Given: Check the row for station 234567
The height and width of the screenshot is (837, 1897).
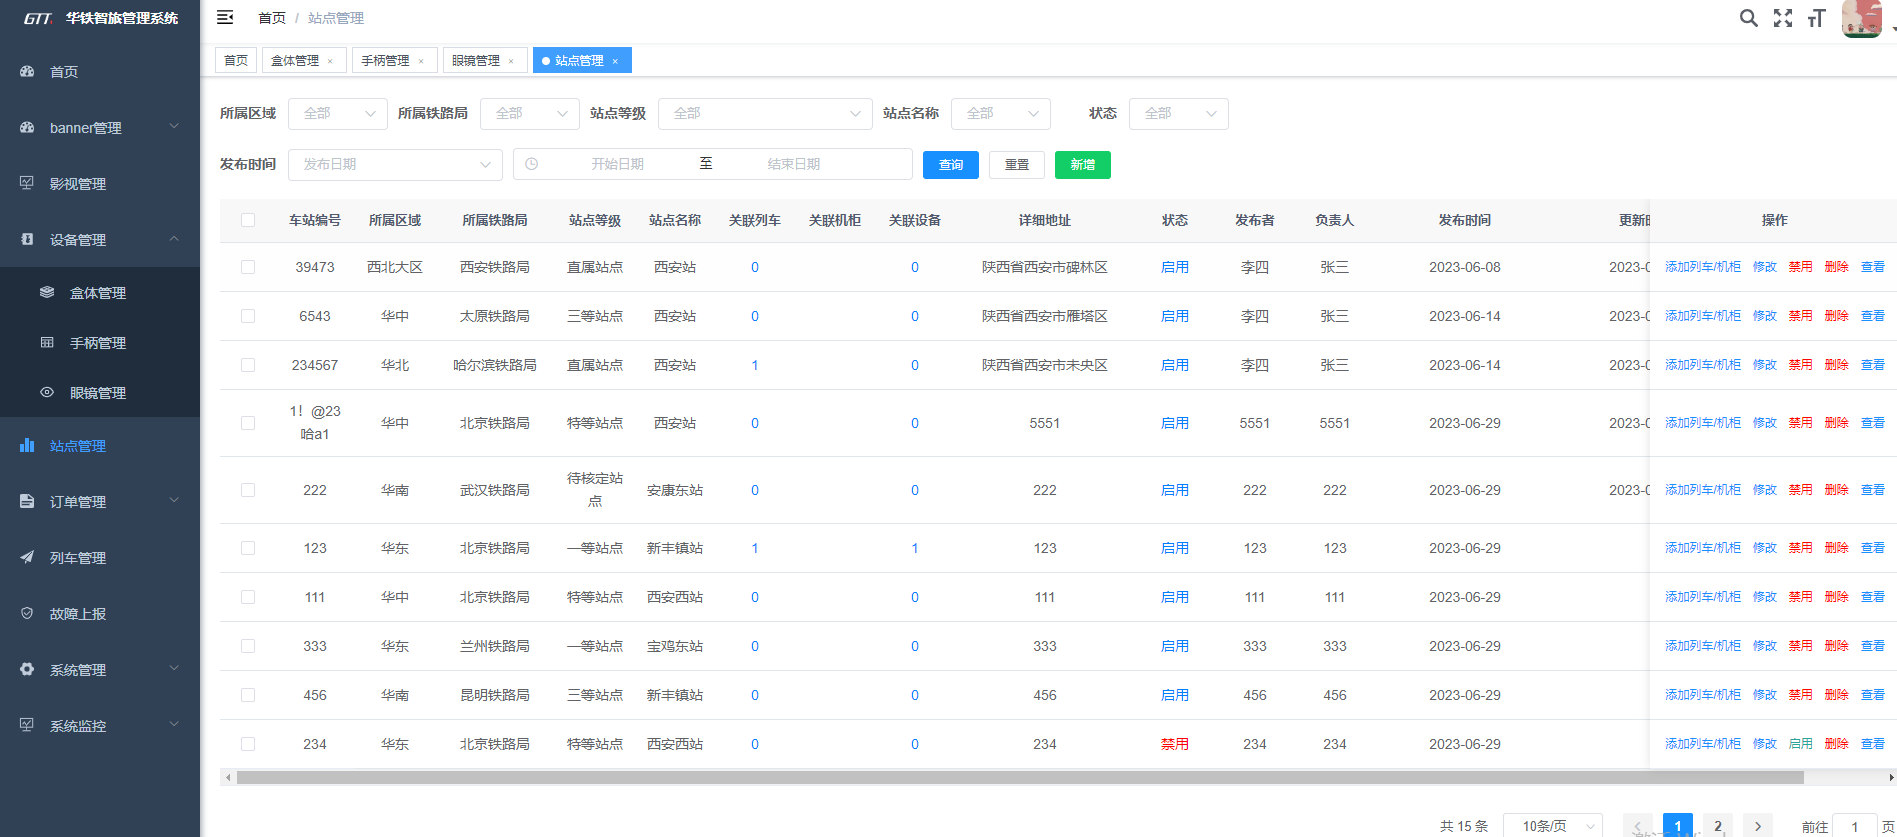Looking at the screenshot, I should click(x=248, y=365).
